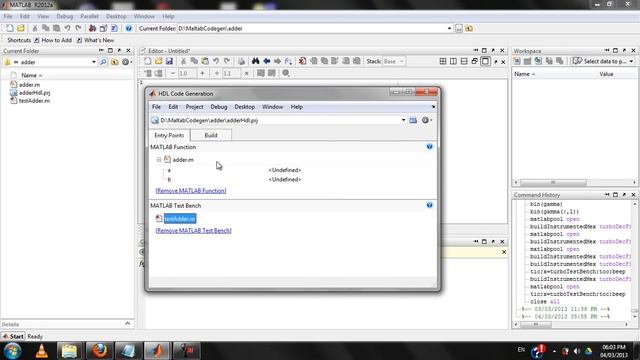Open adder folder dropdown in Current Folder panel
Image resolution: width=640 pixels, height=360 pixels.
coord(94,62)
